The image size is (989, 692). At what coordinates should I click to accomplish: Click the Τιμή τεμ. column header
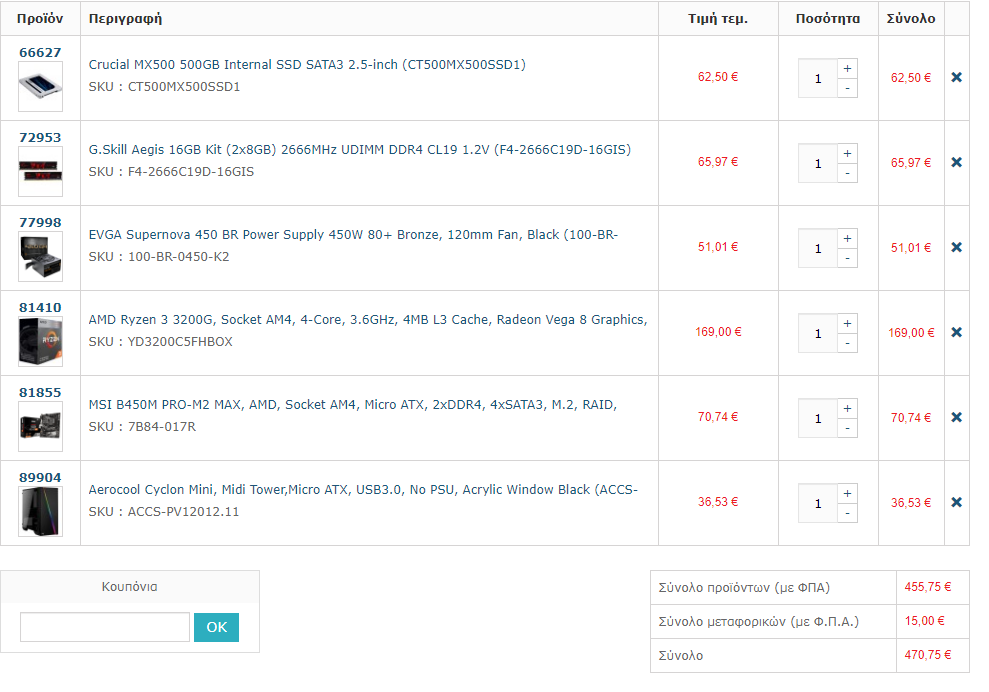tap(718, 18)
